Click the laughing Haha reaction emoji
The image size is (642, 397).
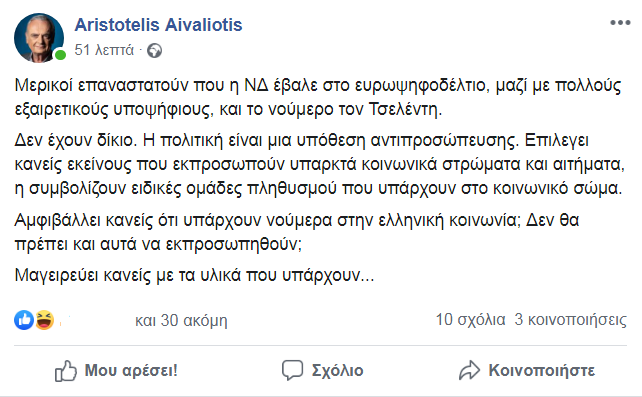point(44,320)
